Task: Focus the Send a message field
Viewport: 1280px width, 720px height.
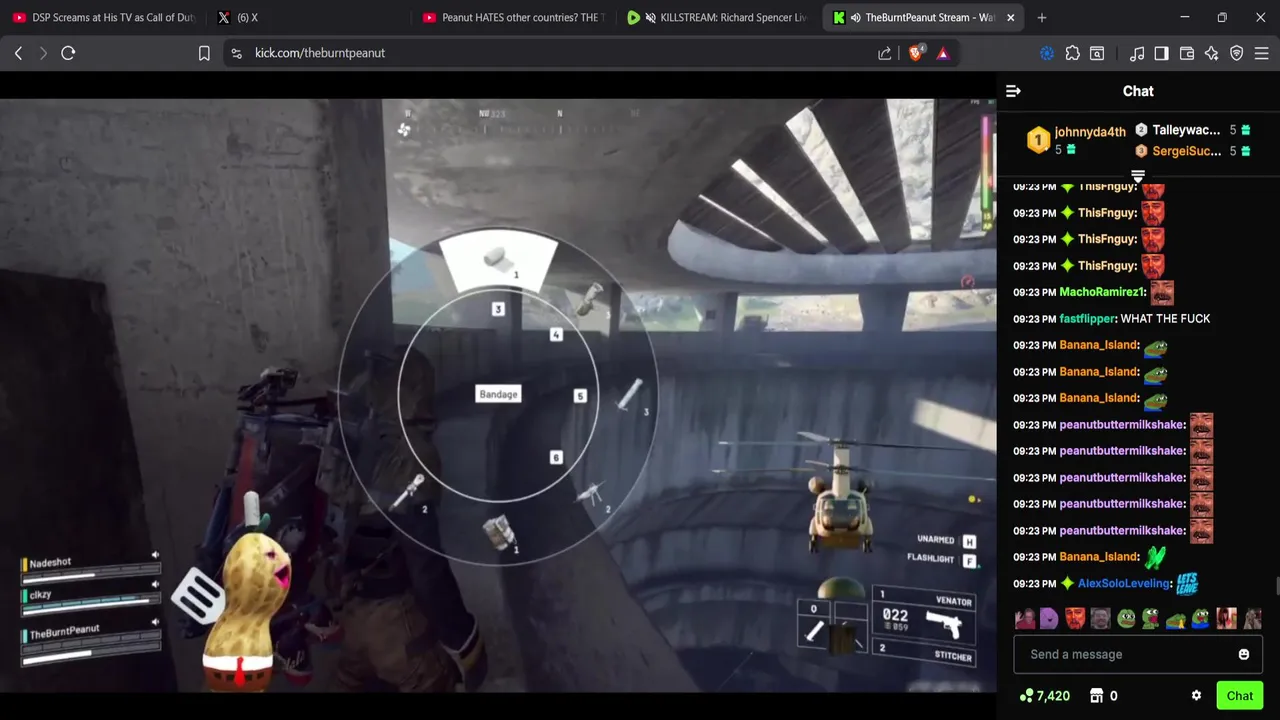Action: pyautogui.click(x=1138, y=654)
